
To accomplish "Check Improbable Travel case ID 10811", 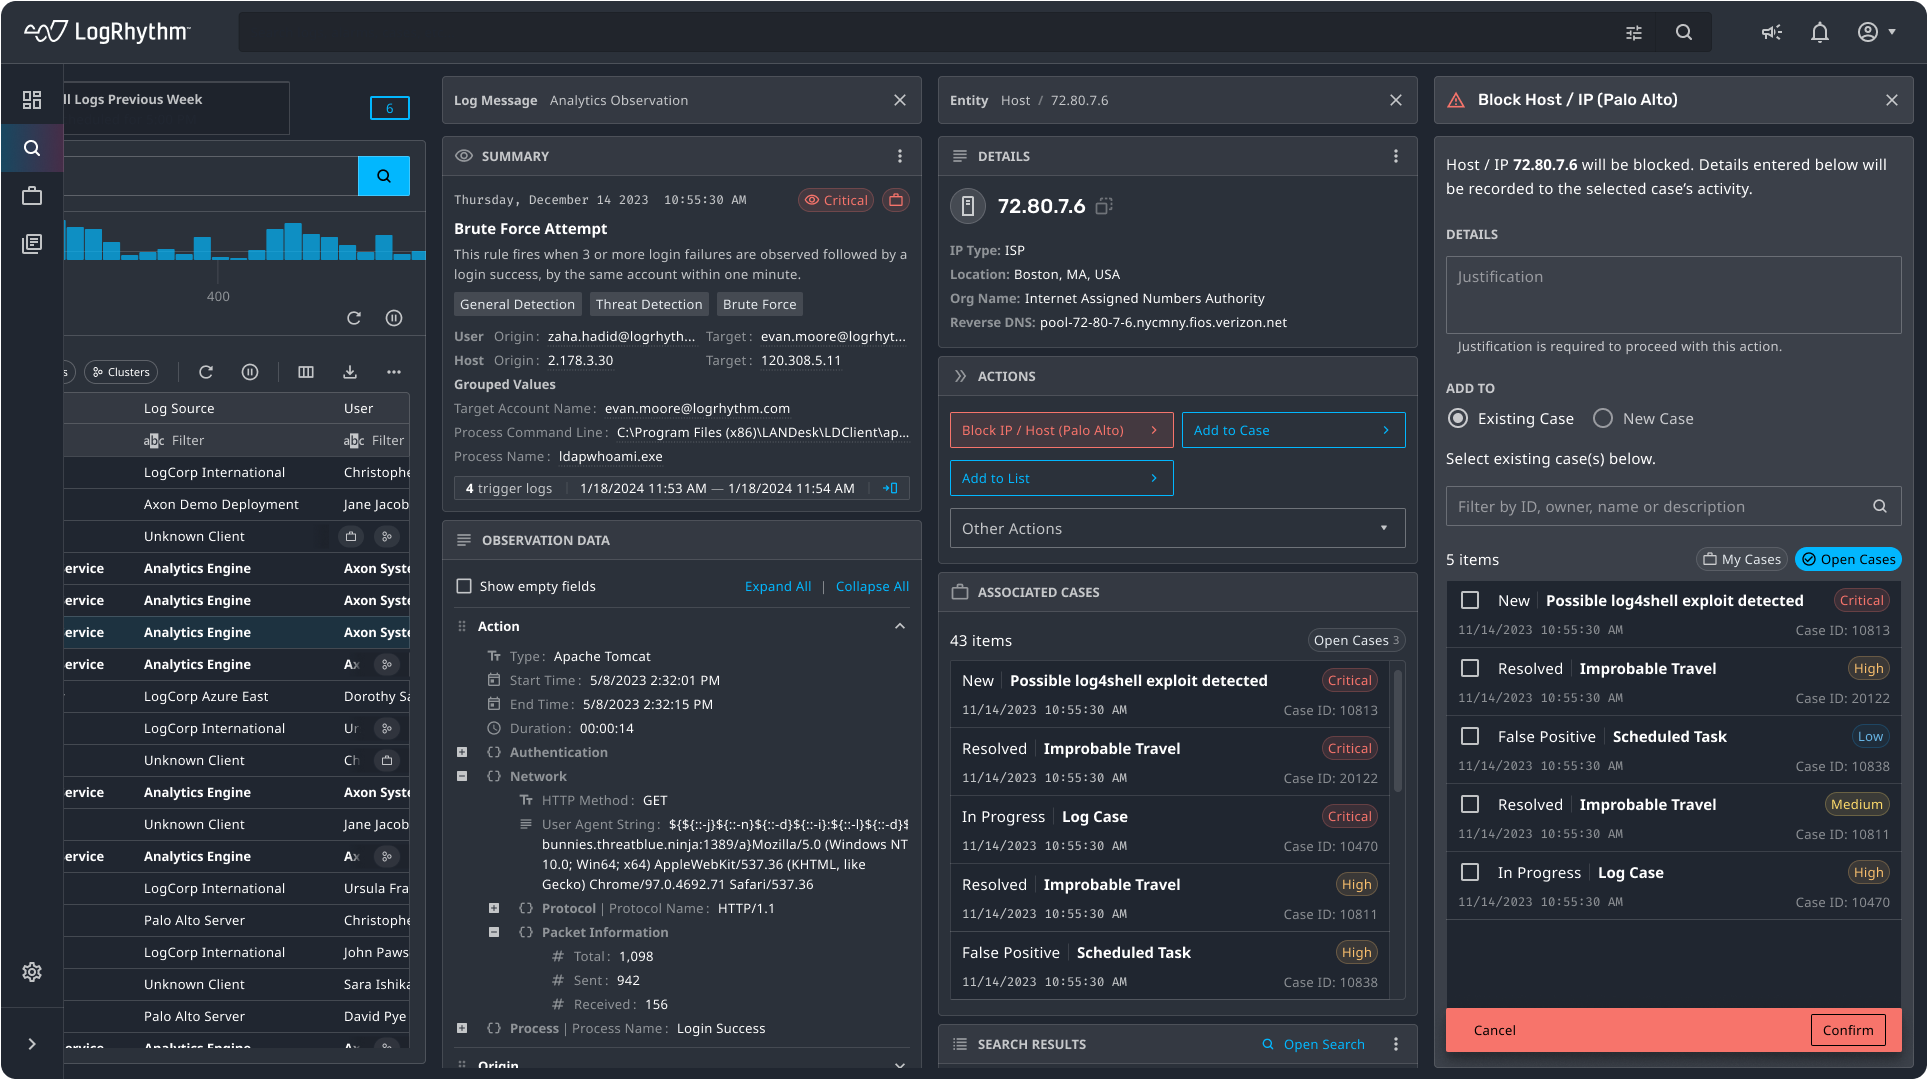I will [x=1470, y=804].
